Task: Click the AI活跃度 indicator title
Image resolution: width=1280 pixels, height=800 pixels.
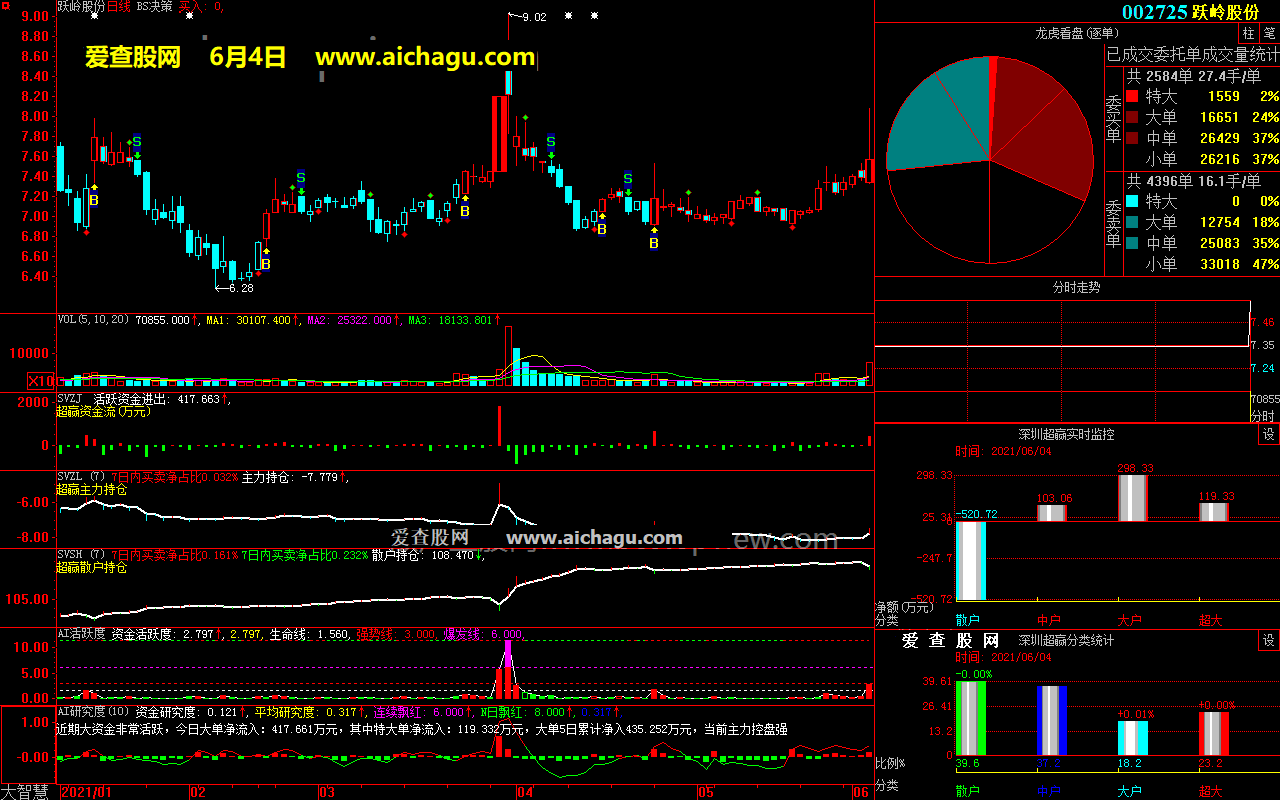Action: point(81,634)
